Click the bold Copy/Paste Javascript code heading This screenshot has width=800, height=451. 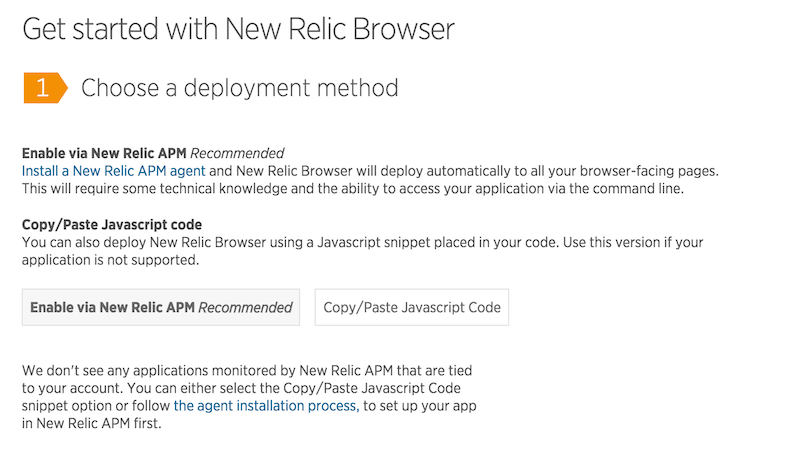112,224
